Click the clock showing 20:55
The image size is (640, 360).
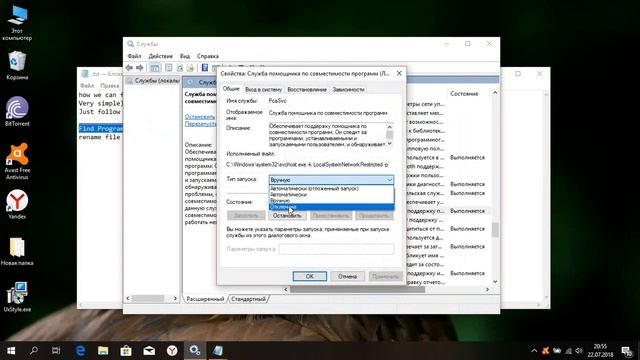pyautogui.click(x=600, y=347)
